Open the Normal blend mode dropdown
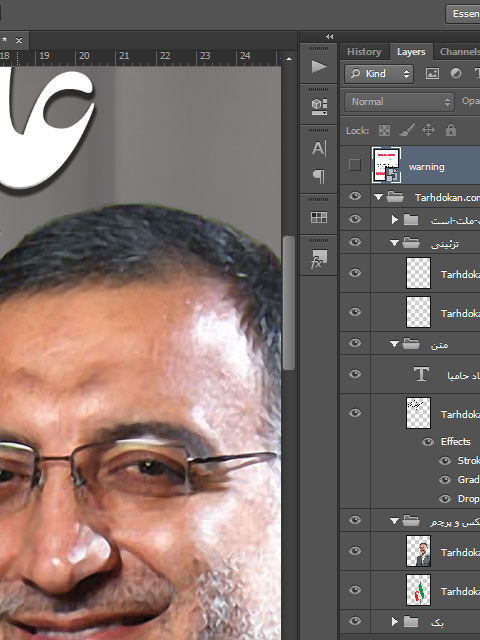Image resolution: width=480 pixels, height=640 pixels. [399, 102]
